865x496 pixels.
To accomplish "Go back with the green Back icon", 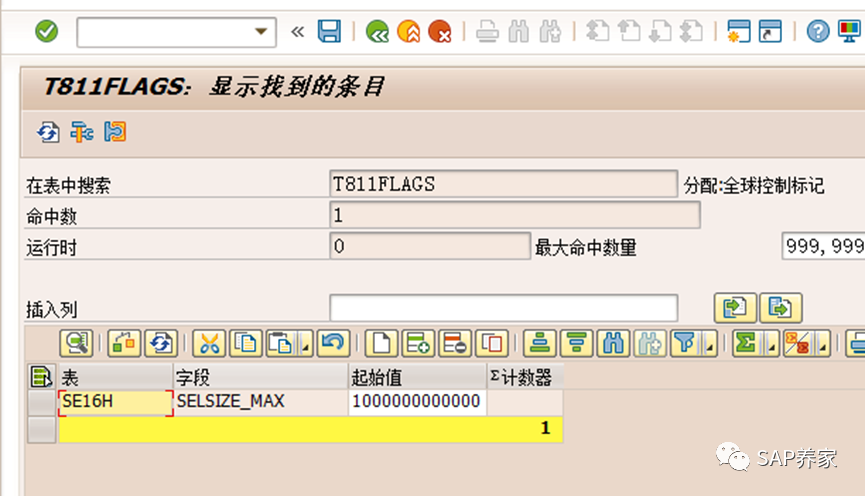I will [x=377, y=31].
